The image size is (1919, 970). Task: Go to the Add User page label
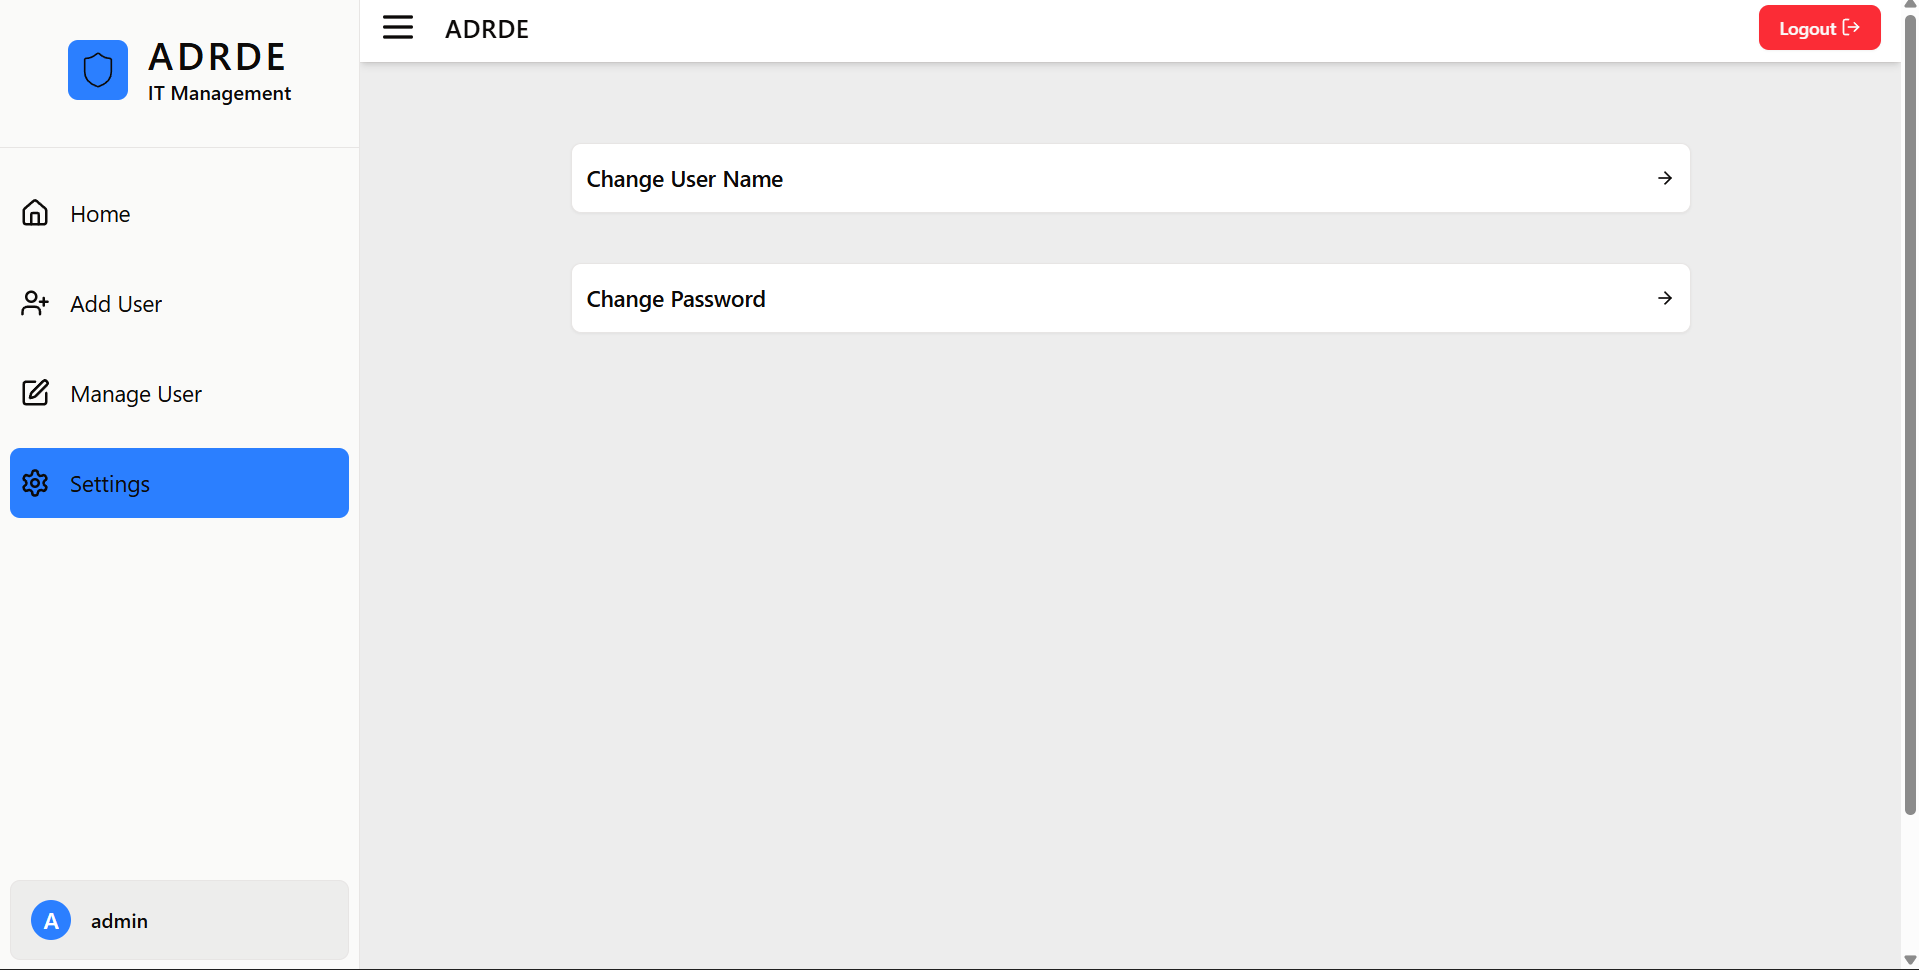[x=116, y=304]
